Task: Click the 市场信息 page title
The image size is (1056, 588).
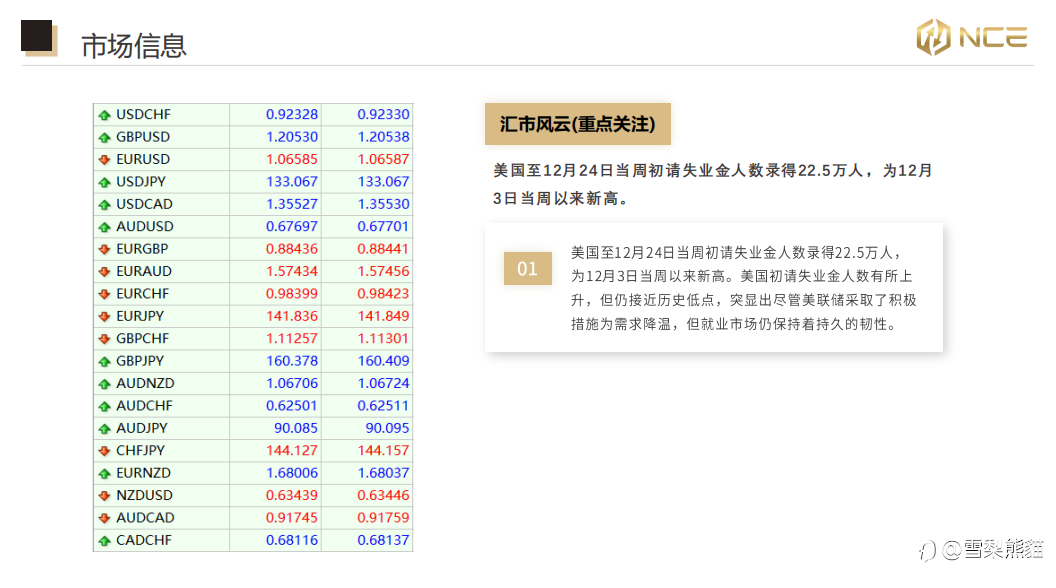Action: click(133, 46)
